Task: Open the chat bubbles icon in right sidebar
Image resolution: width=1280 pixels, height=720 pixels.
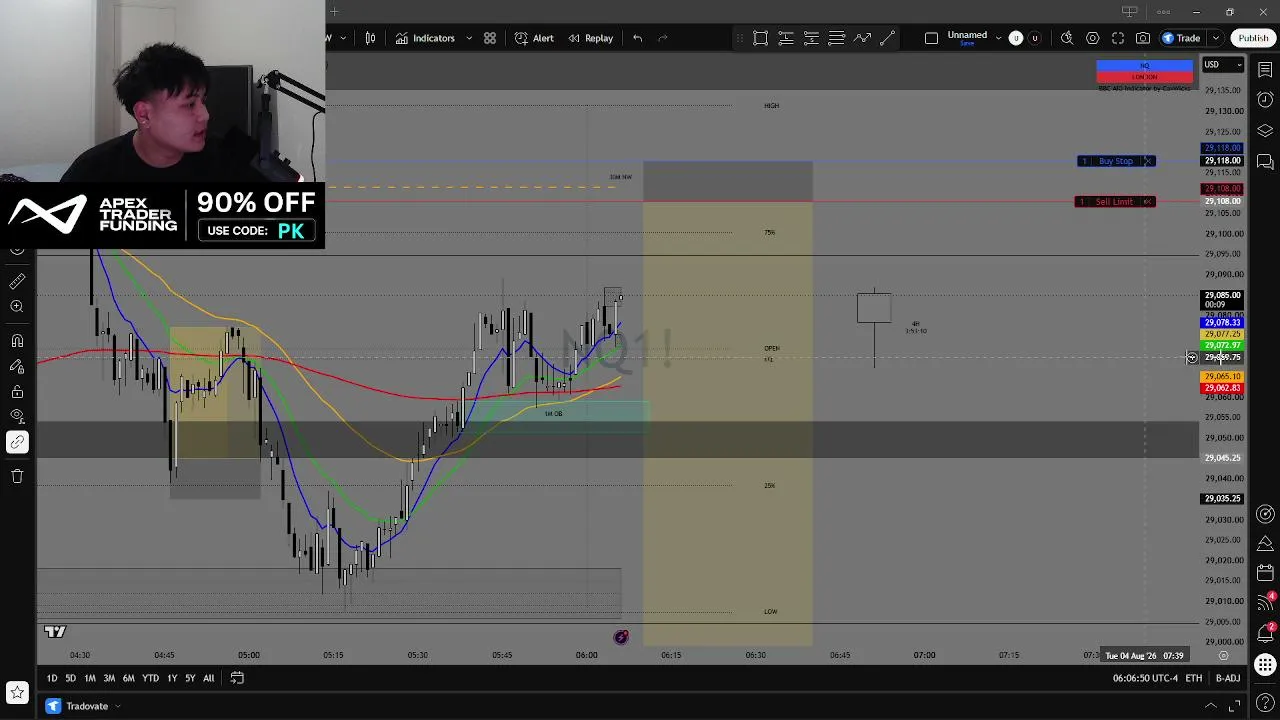Action: (1265, 161)
